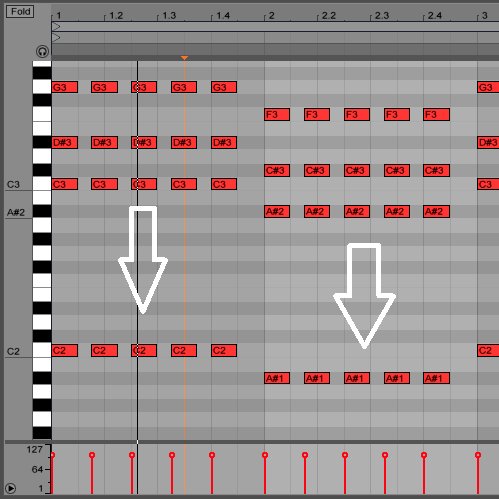The height and width of the screenshot is (499, 499).
Task: Click the velocity marker at bar 2 start
Action: coord(265,455)
